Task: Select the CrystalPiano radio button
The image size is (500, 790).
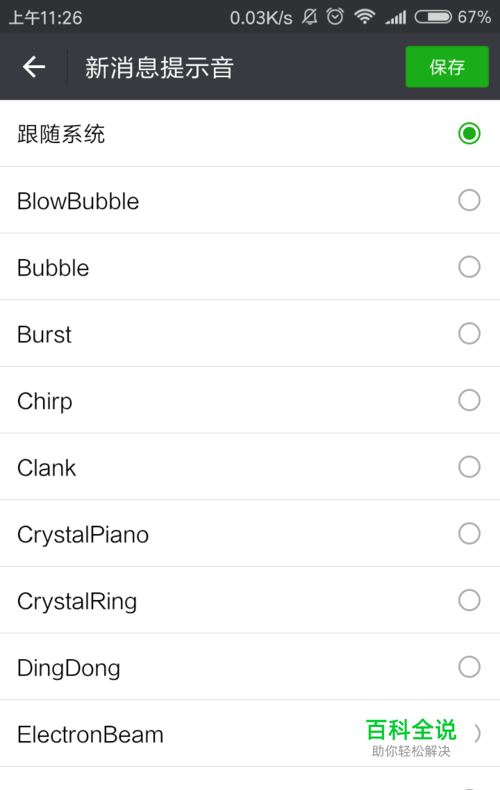Action: [x=469, y=534]
